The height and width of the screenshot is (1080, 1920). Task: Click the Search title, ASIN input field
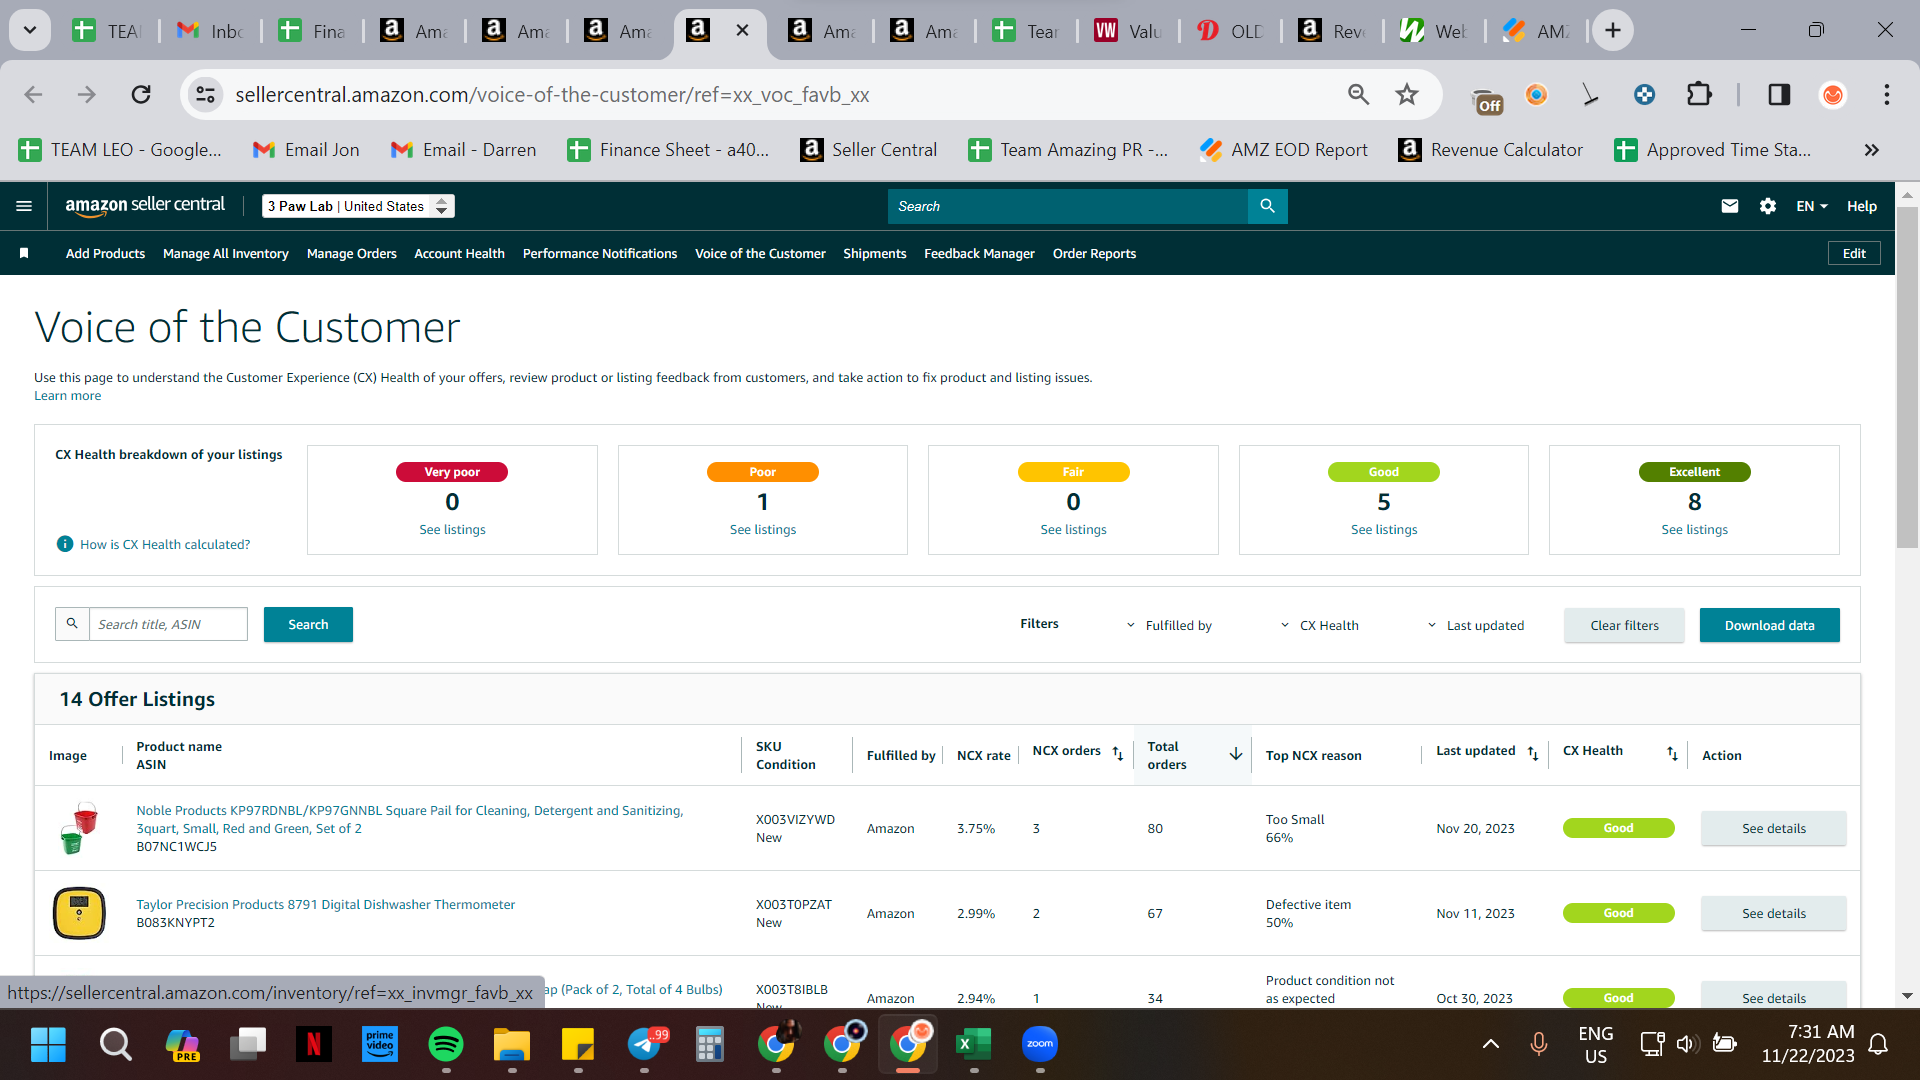tap(168, 624)
